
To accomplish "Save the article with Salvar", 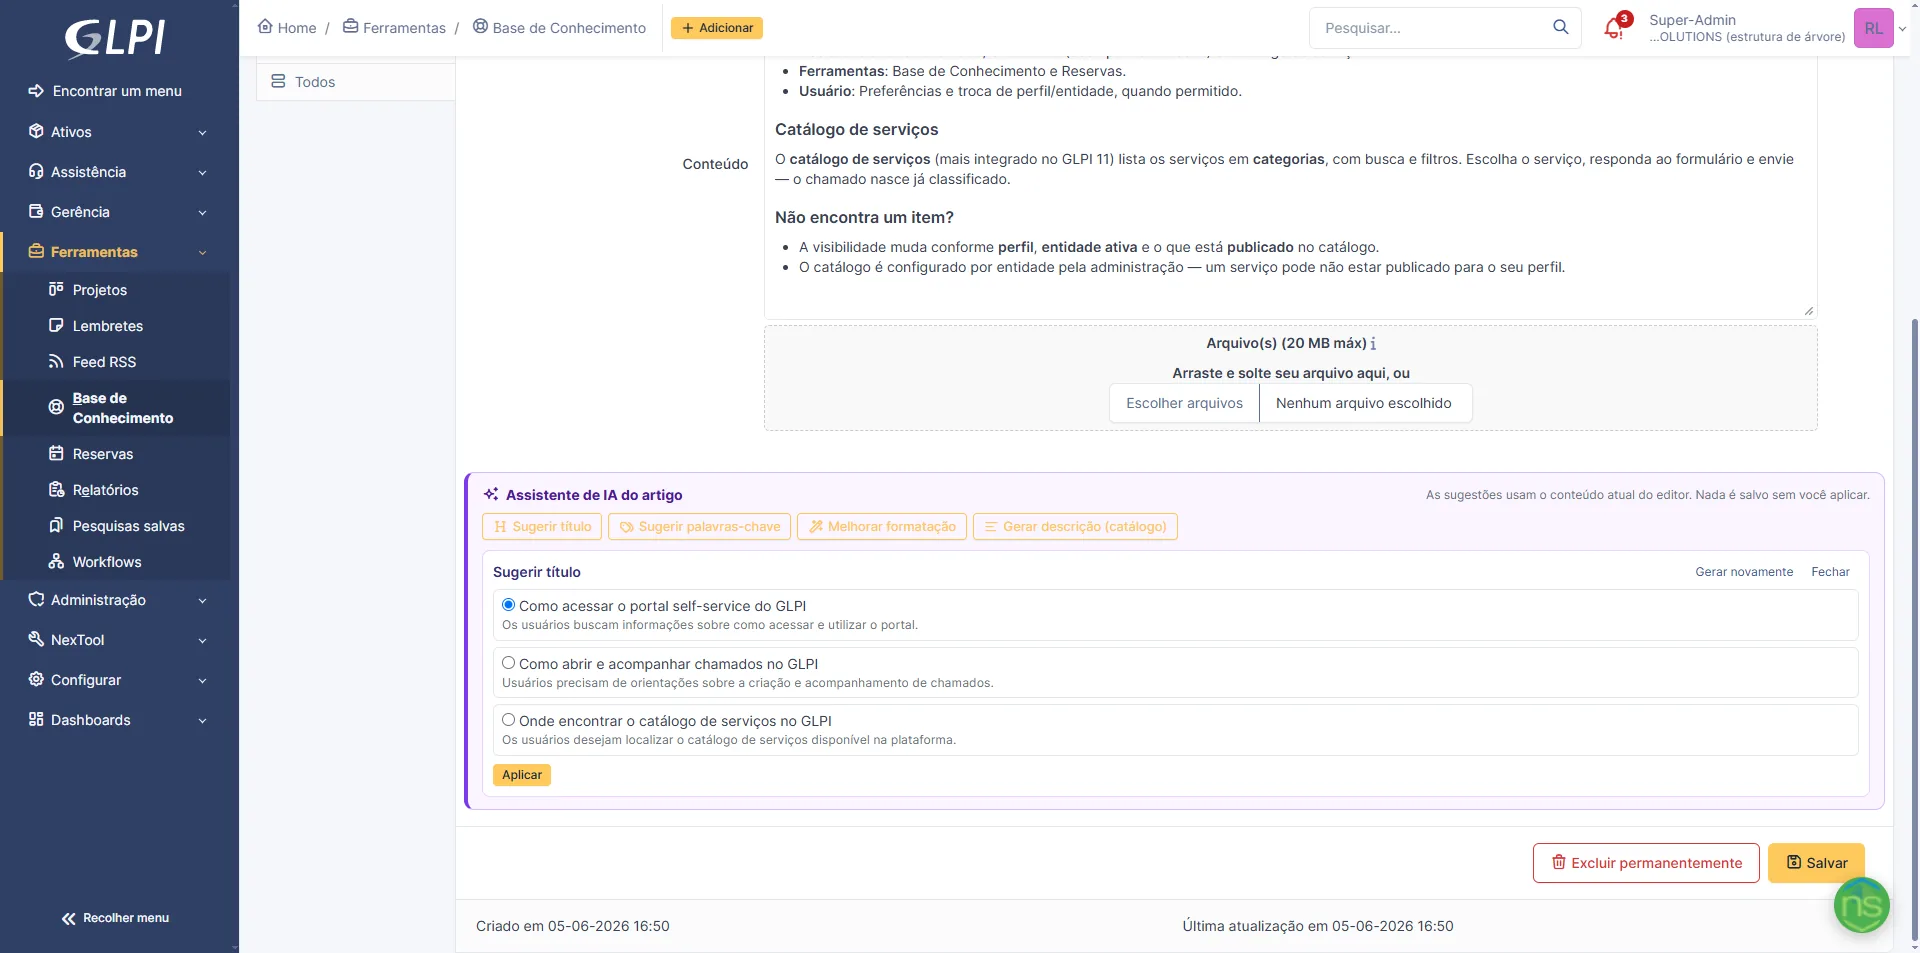I will (x=1816, y=863).
